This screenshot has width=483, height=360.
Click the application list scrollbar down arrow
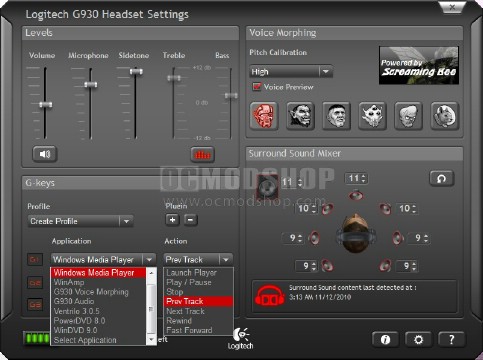151,340
